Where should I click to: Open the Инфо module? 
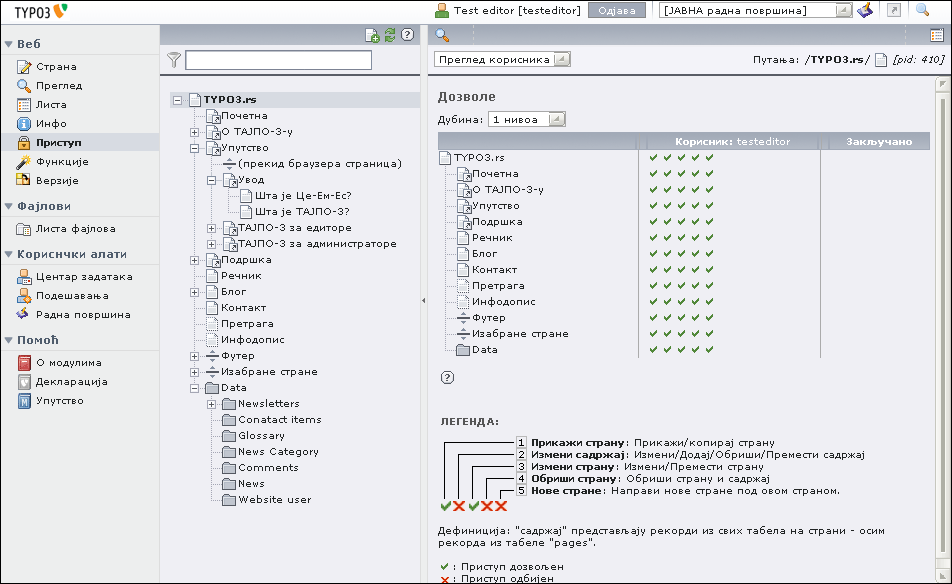coord(51,123)
